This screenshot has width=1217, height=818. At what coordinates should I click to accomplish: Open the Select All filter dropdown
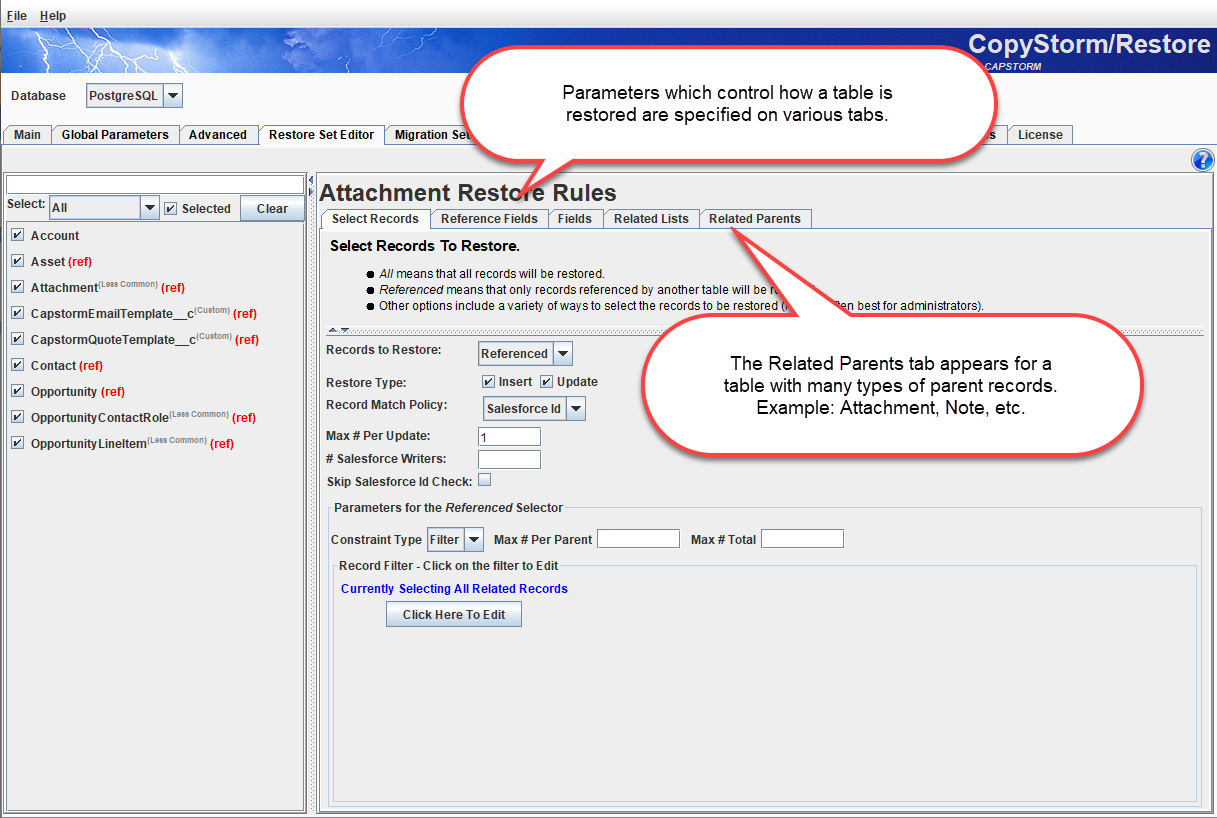point(150,208)
